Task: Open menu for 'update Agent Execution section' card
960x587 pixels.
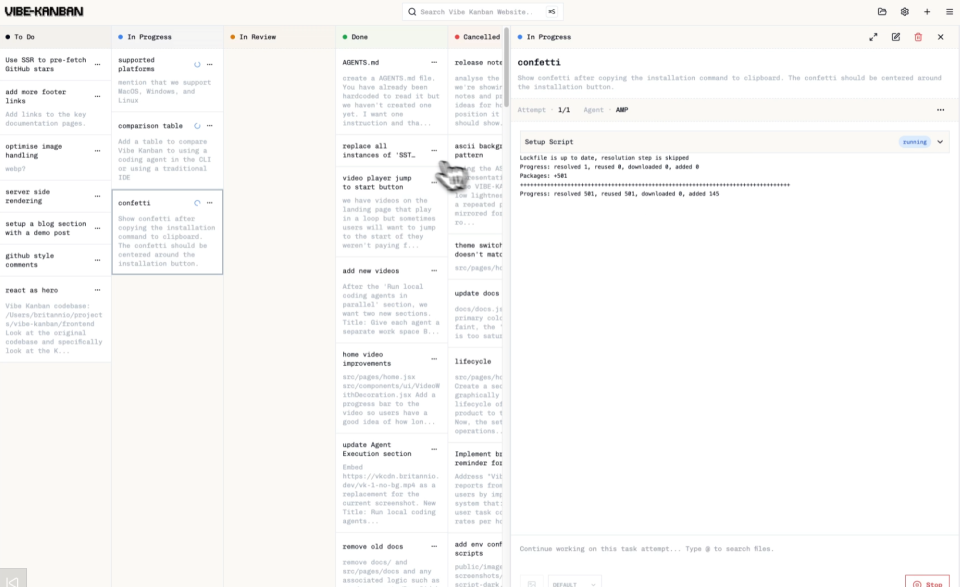Action: point(434,449)
